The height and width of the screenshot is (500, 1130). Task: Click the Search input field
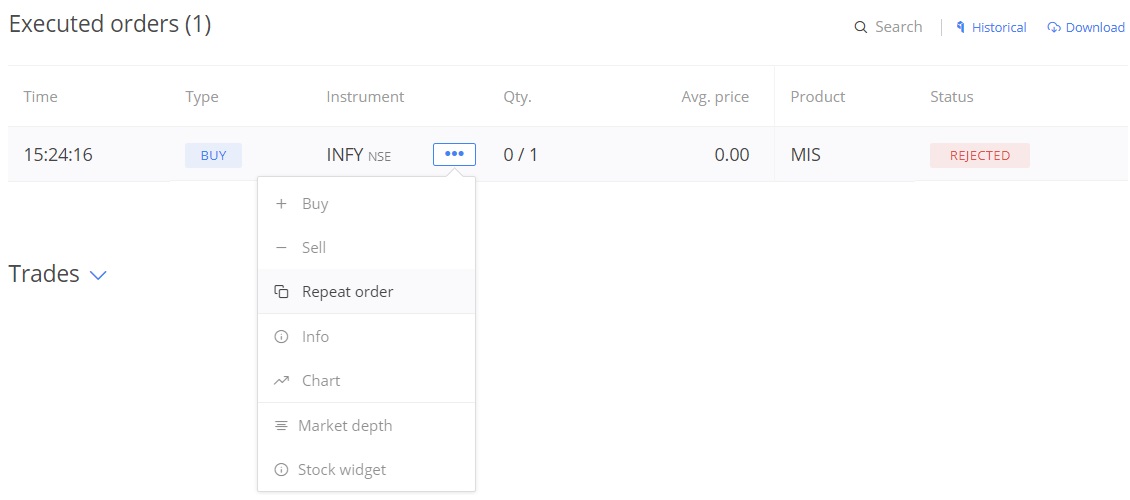click(x=888, y=27)
